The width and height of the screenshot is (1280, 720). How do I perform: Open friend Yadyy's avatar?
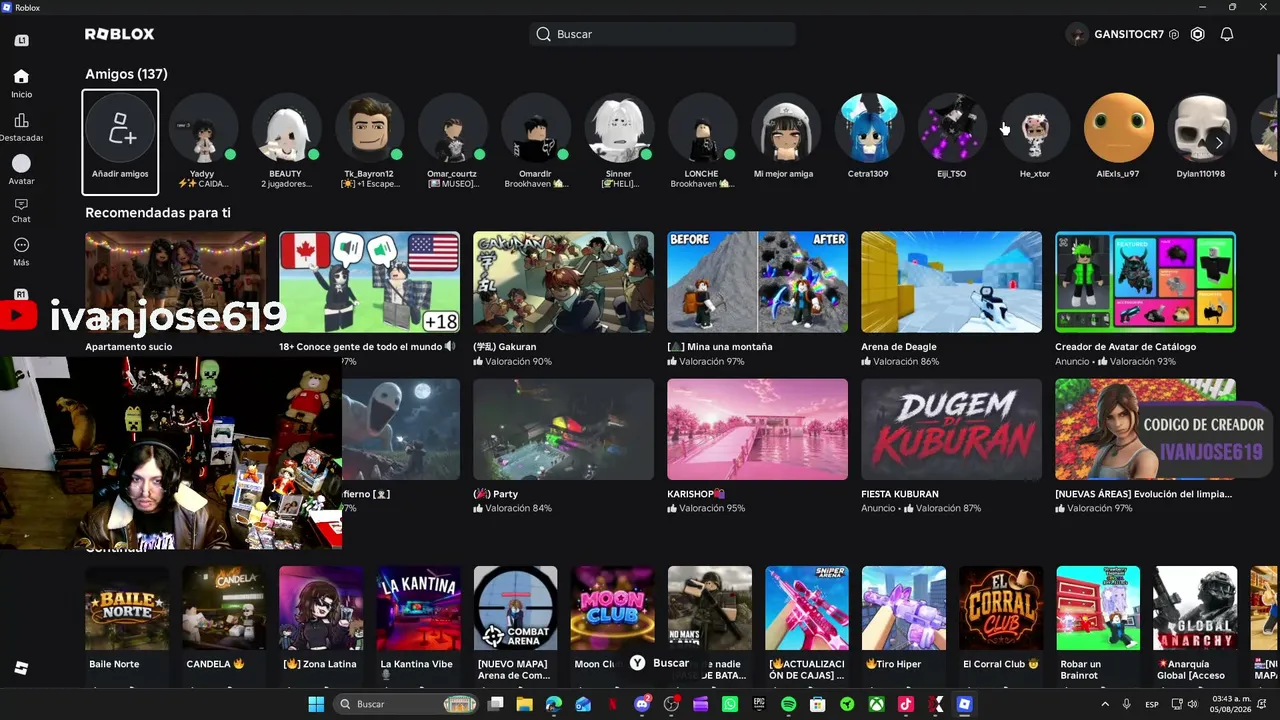pyautogui.click(x=203, y=128)
